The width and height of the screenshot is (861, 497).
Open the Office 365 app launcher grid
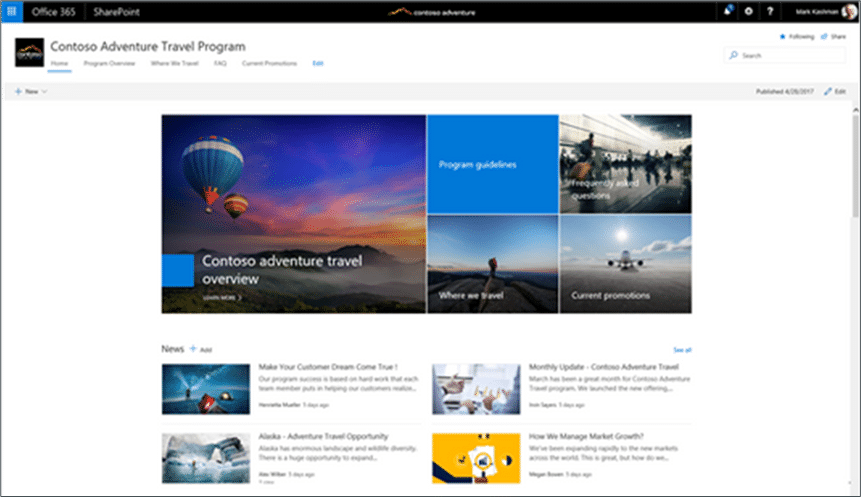pyautogui.click(x=12, y=12)
